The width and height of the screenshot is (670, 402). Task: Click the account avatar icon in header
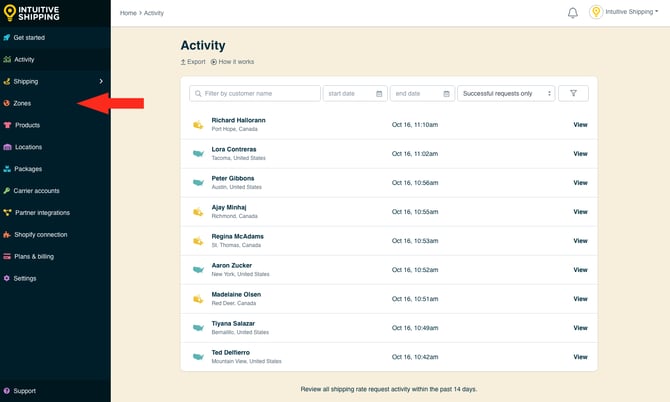pos(596,12)
